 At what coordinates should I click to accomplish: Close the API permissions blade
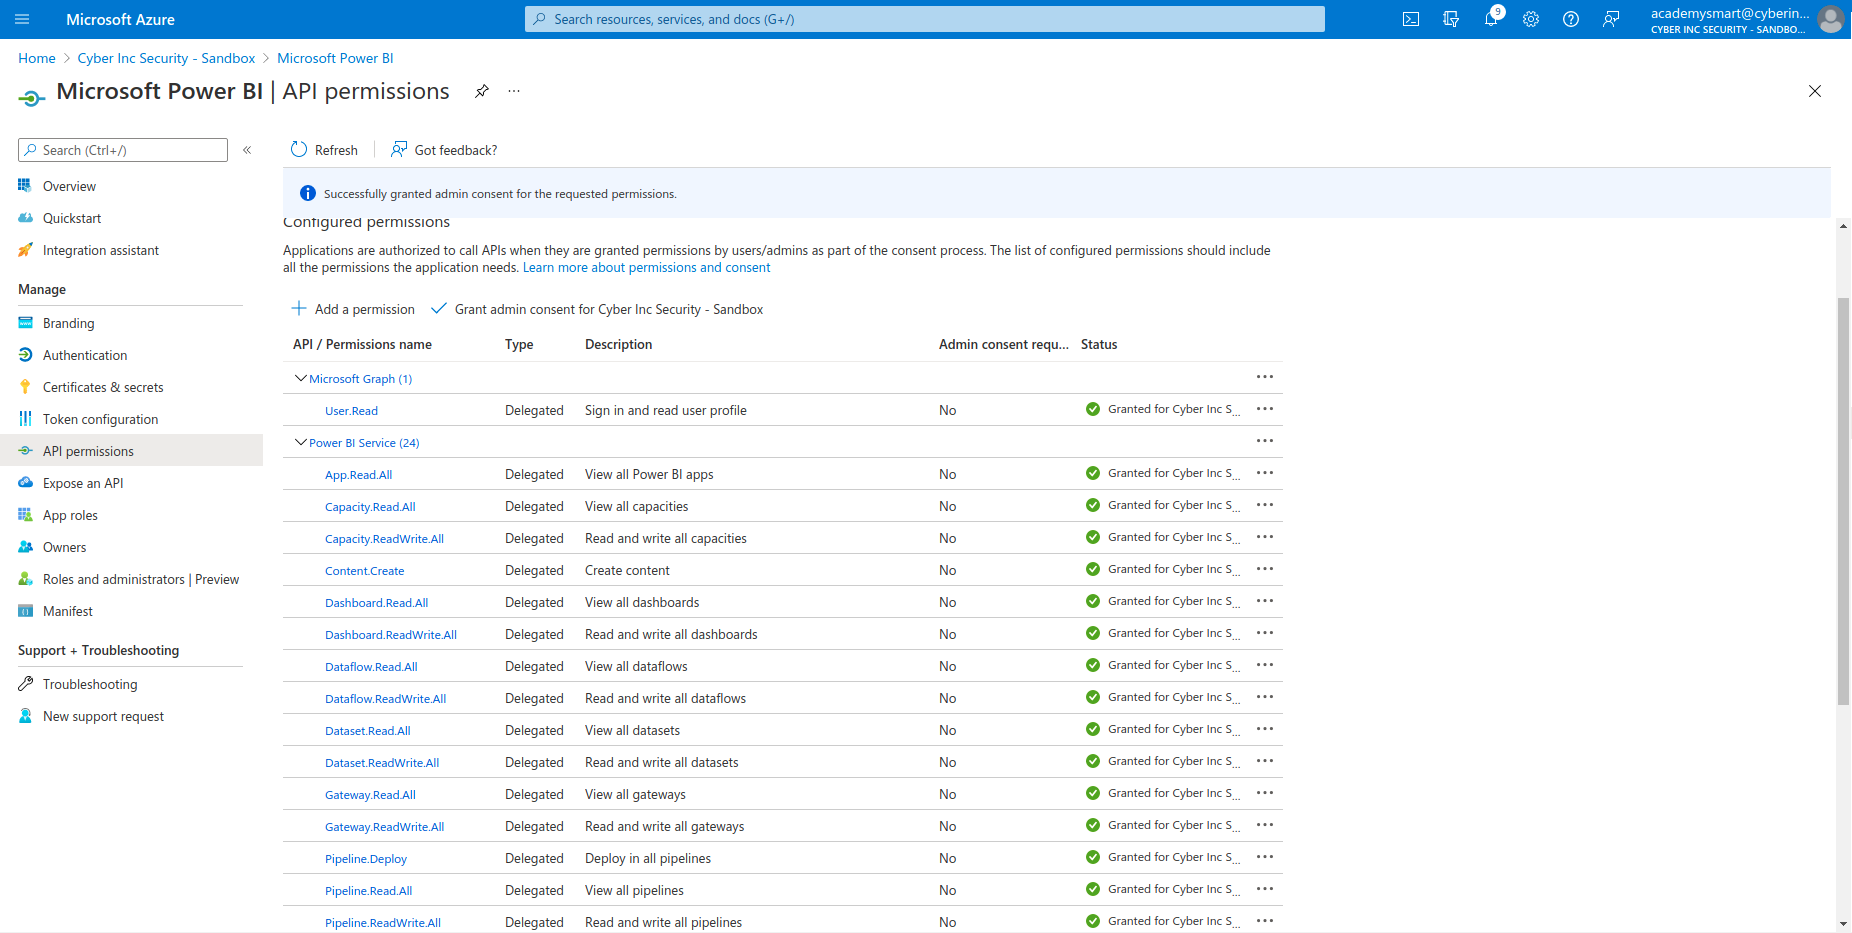[1815, 91]
